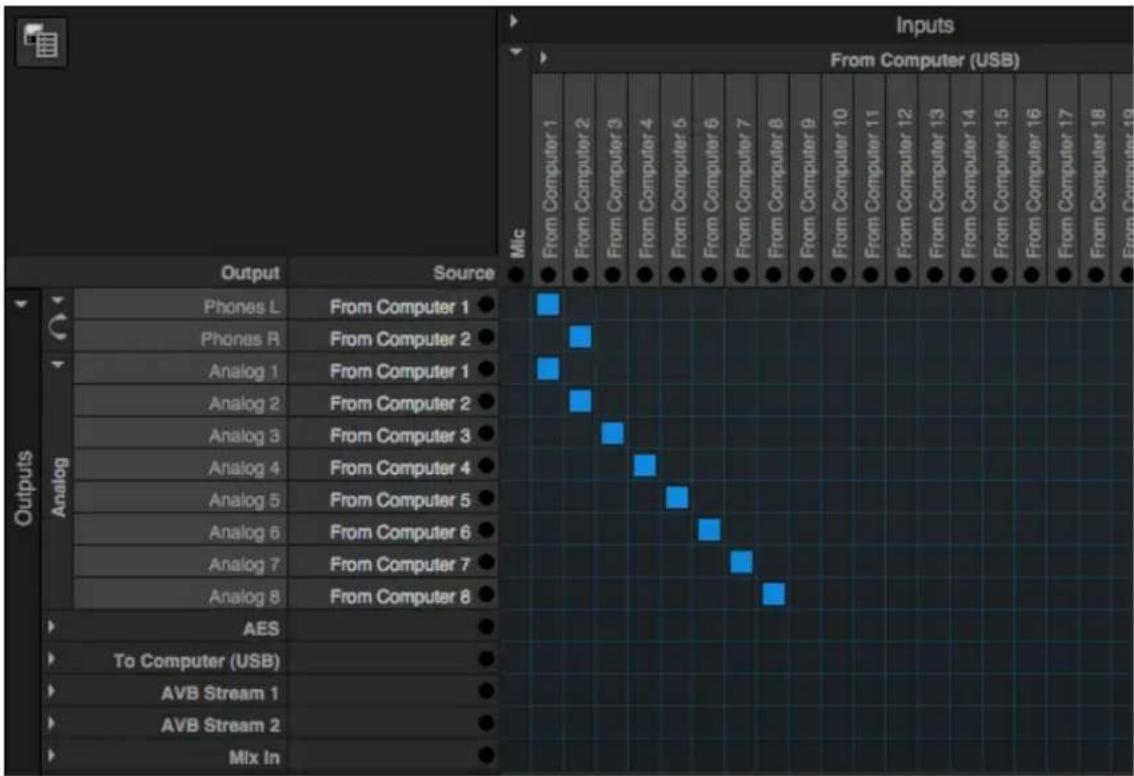Expand the From Computer (USB) header triangle
Image resolution: width=1134 pixels, height=776 pixels.
(543, 58)
